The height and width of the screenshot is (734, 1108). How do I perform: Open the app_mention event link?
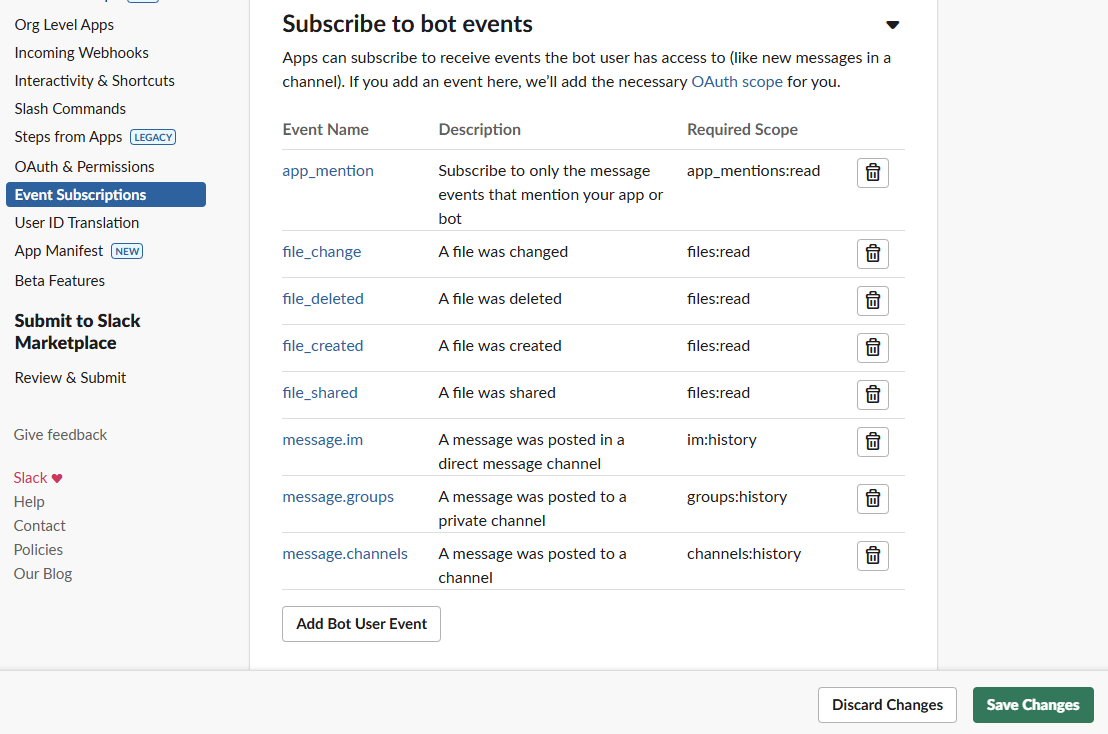coord(328,171)
